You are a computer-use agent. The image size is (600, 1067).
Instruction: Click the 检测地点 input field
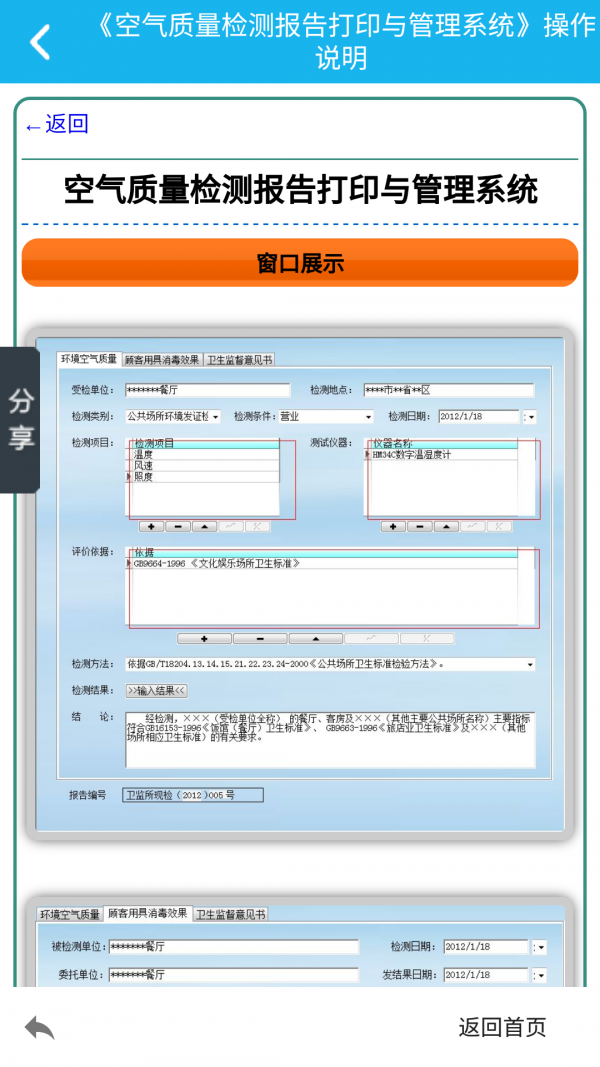(x=449, y=391)
